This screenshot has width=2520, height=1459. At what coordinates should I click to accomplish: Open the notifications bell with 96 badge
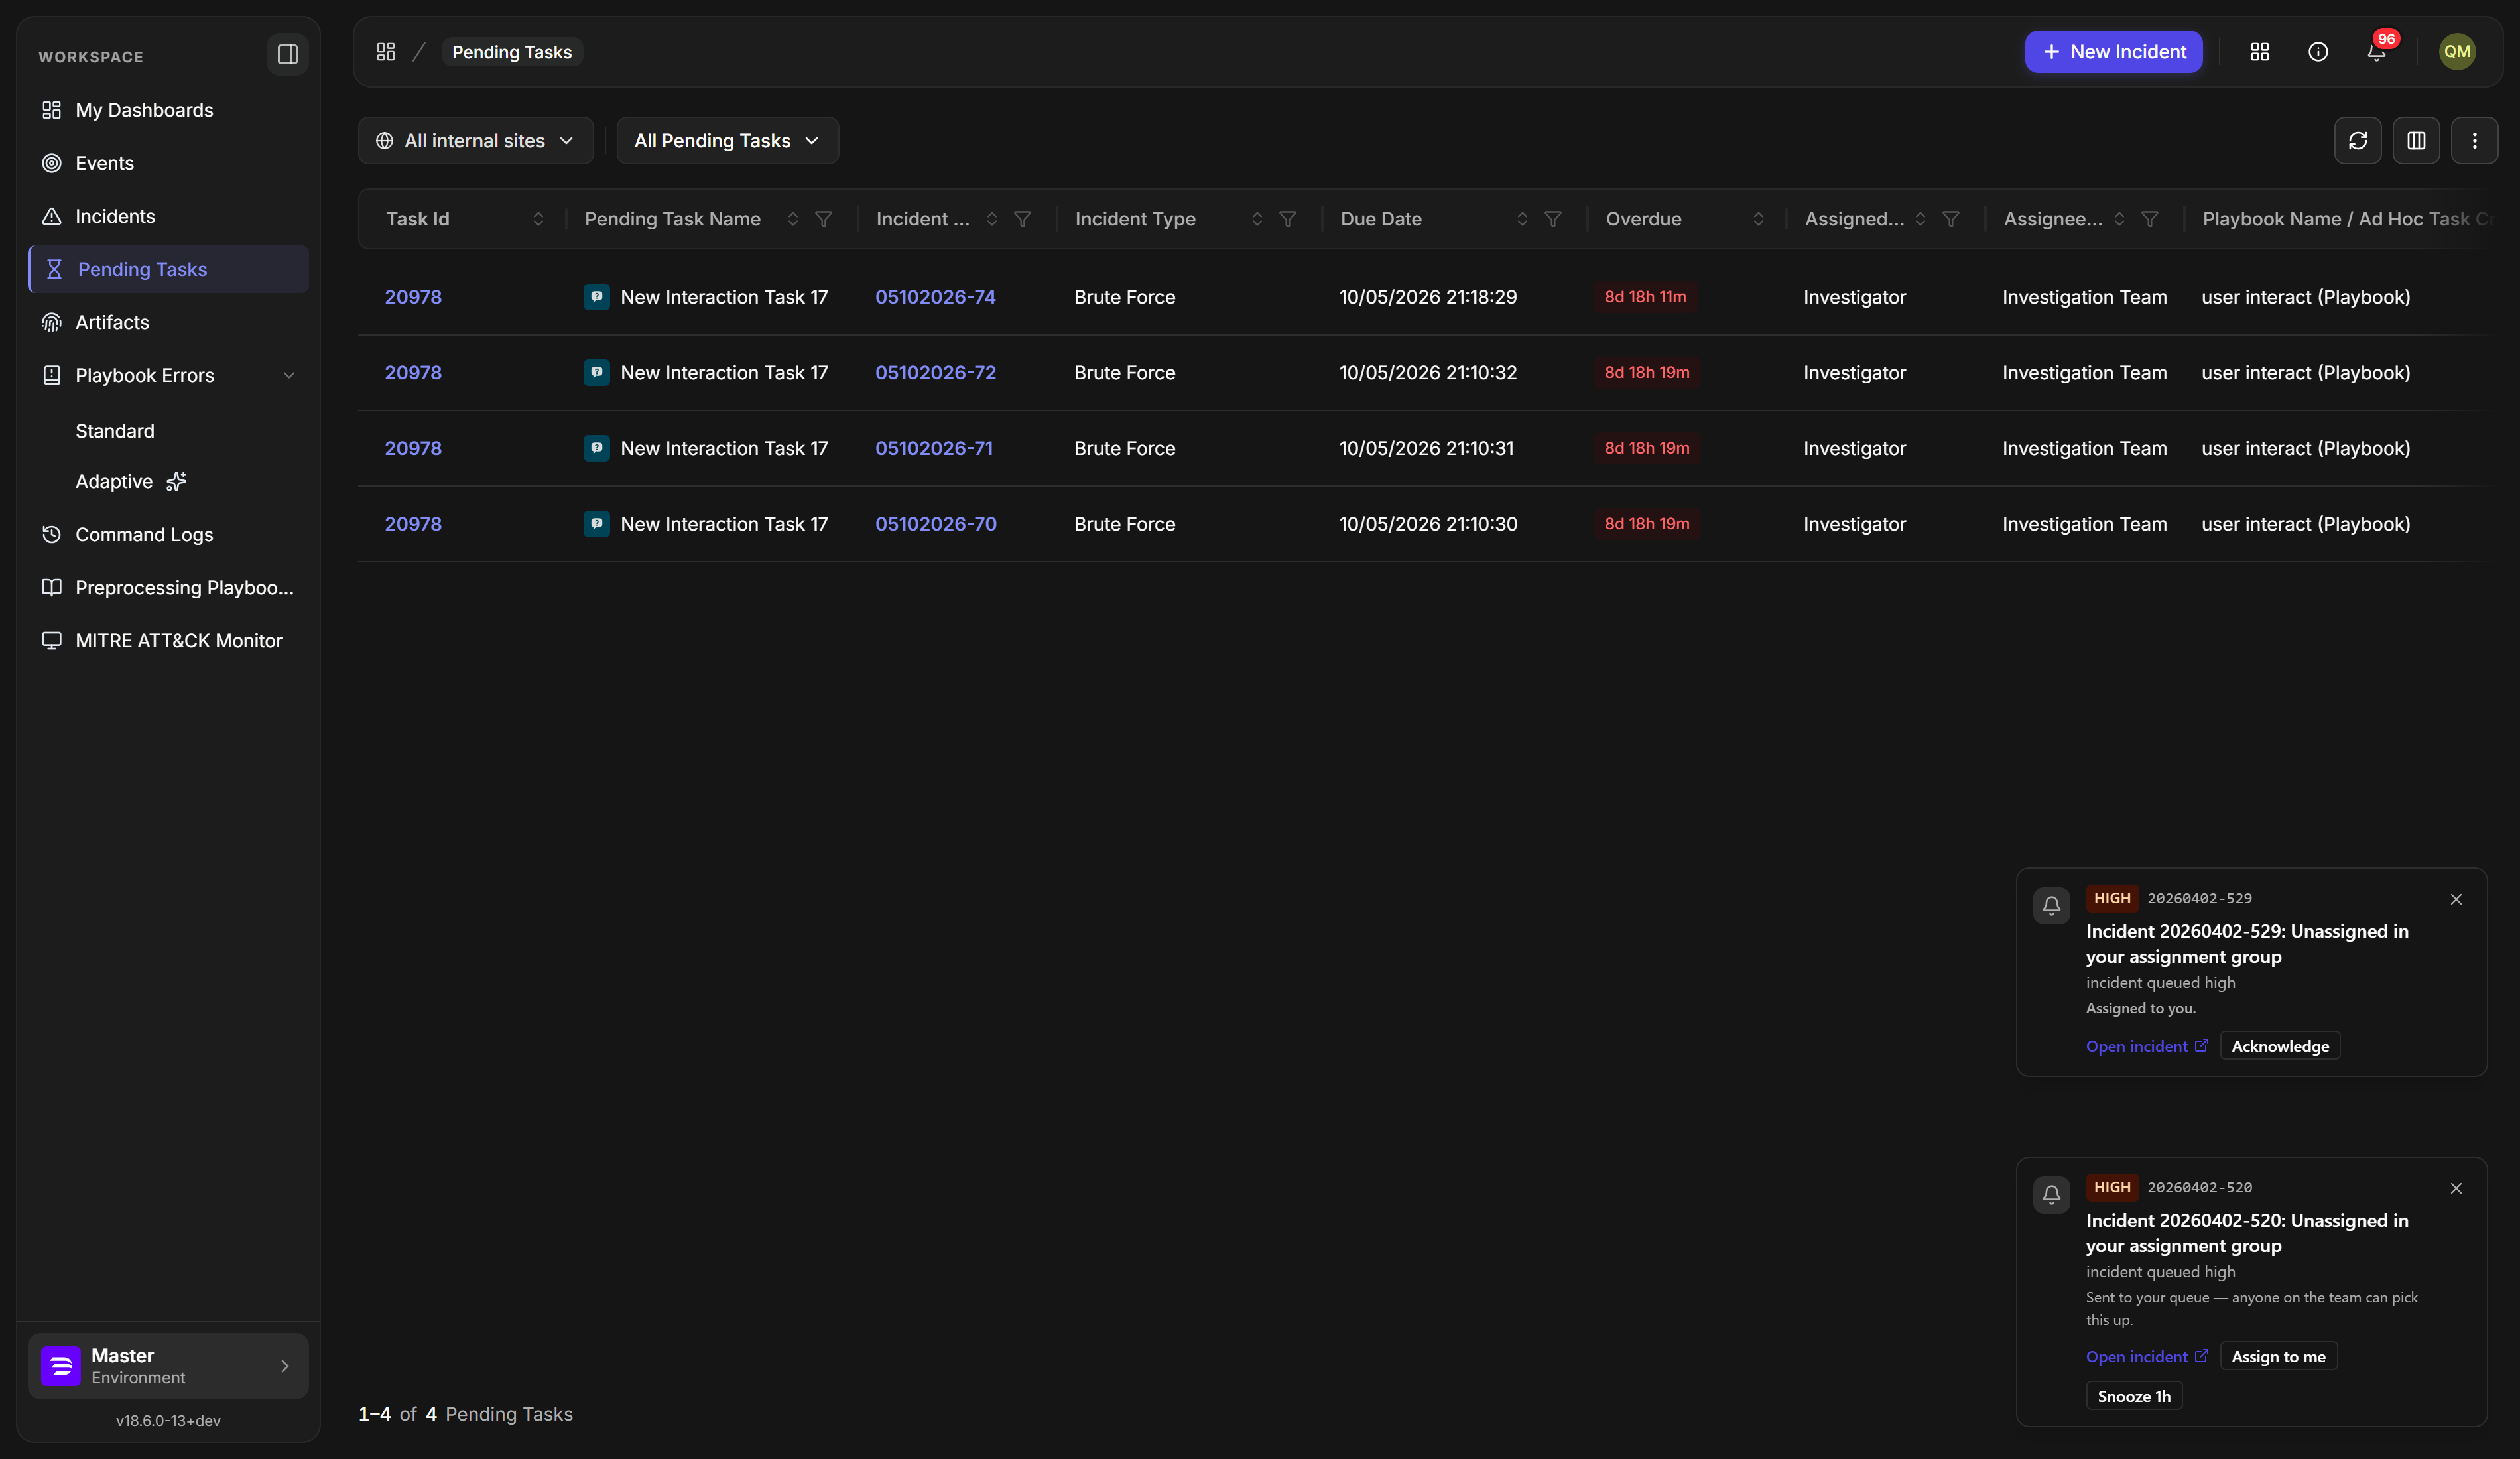[2377, 52]
